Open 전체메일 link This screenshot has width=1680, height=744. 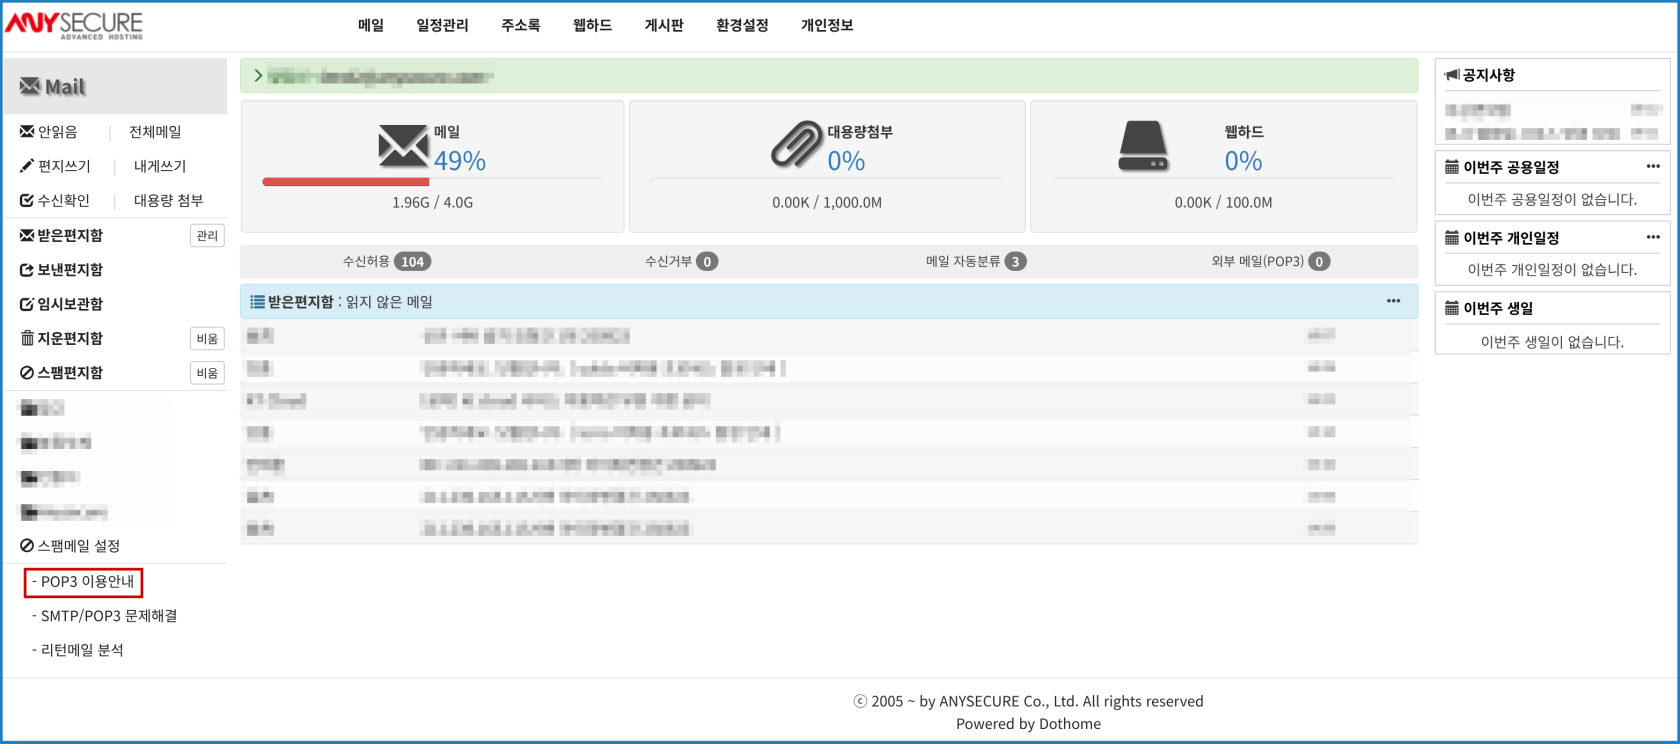tap(155, 132)
